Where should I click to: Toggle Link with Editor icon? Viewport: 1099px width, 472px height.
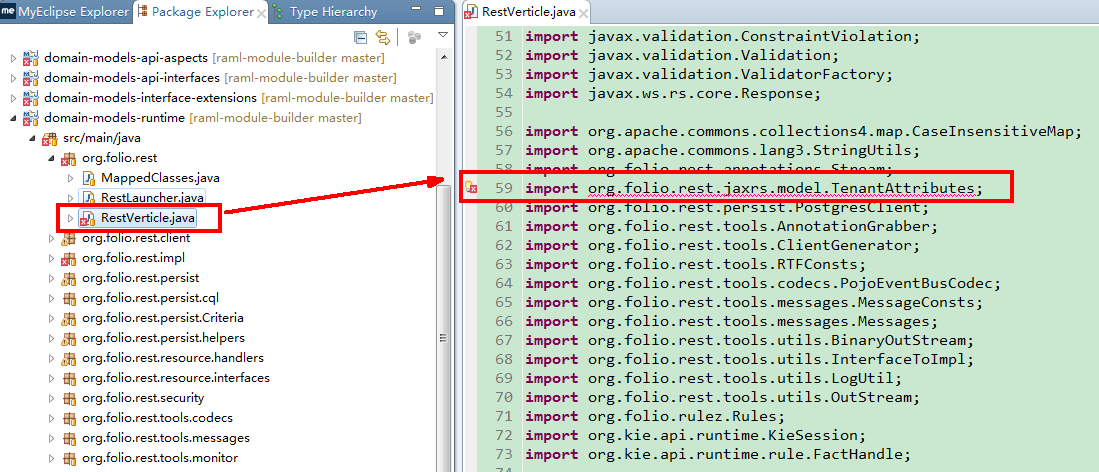coord(383,36)
